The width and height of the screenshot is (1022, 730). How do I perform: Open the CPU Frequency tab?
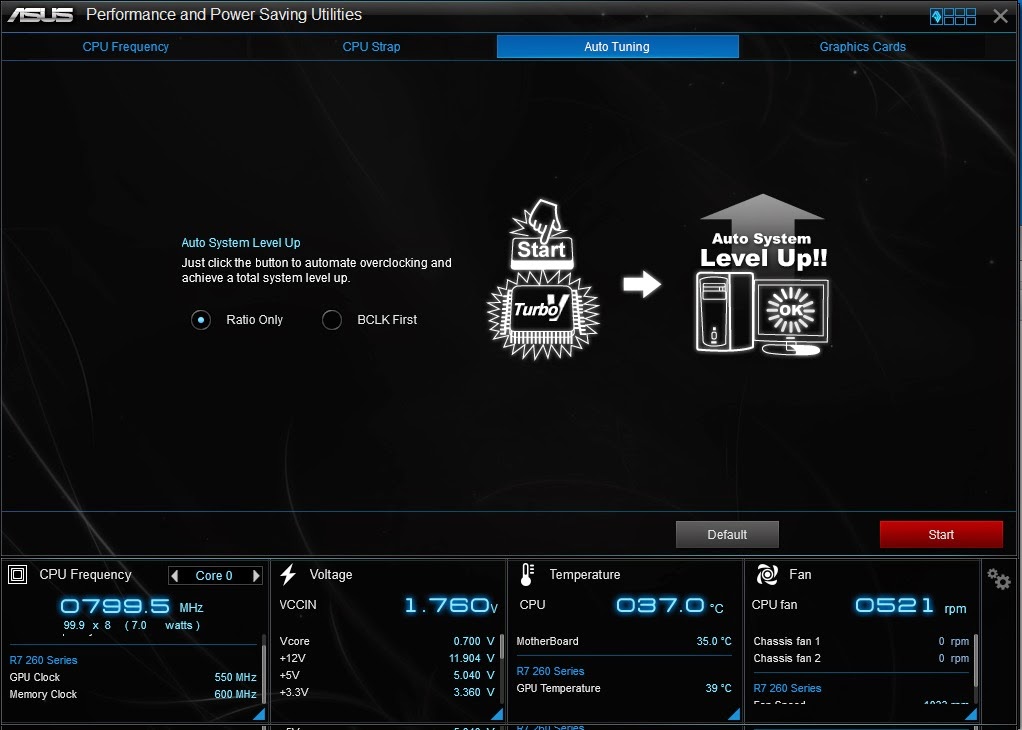[125, 47]
